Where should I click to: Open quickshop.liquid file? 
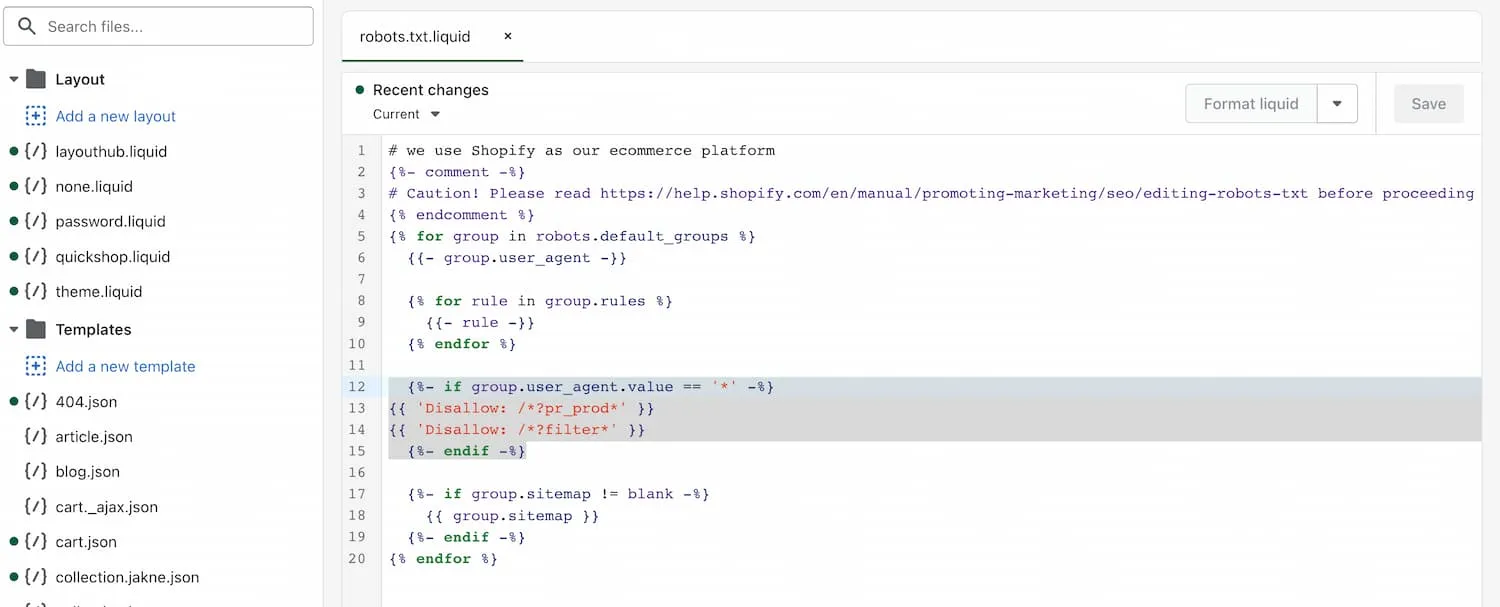pyautogui.click(x=113, y=256)
